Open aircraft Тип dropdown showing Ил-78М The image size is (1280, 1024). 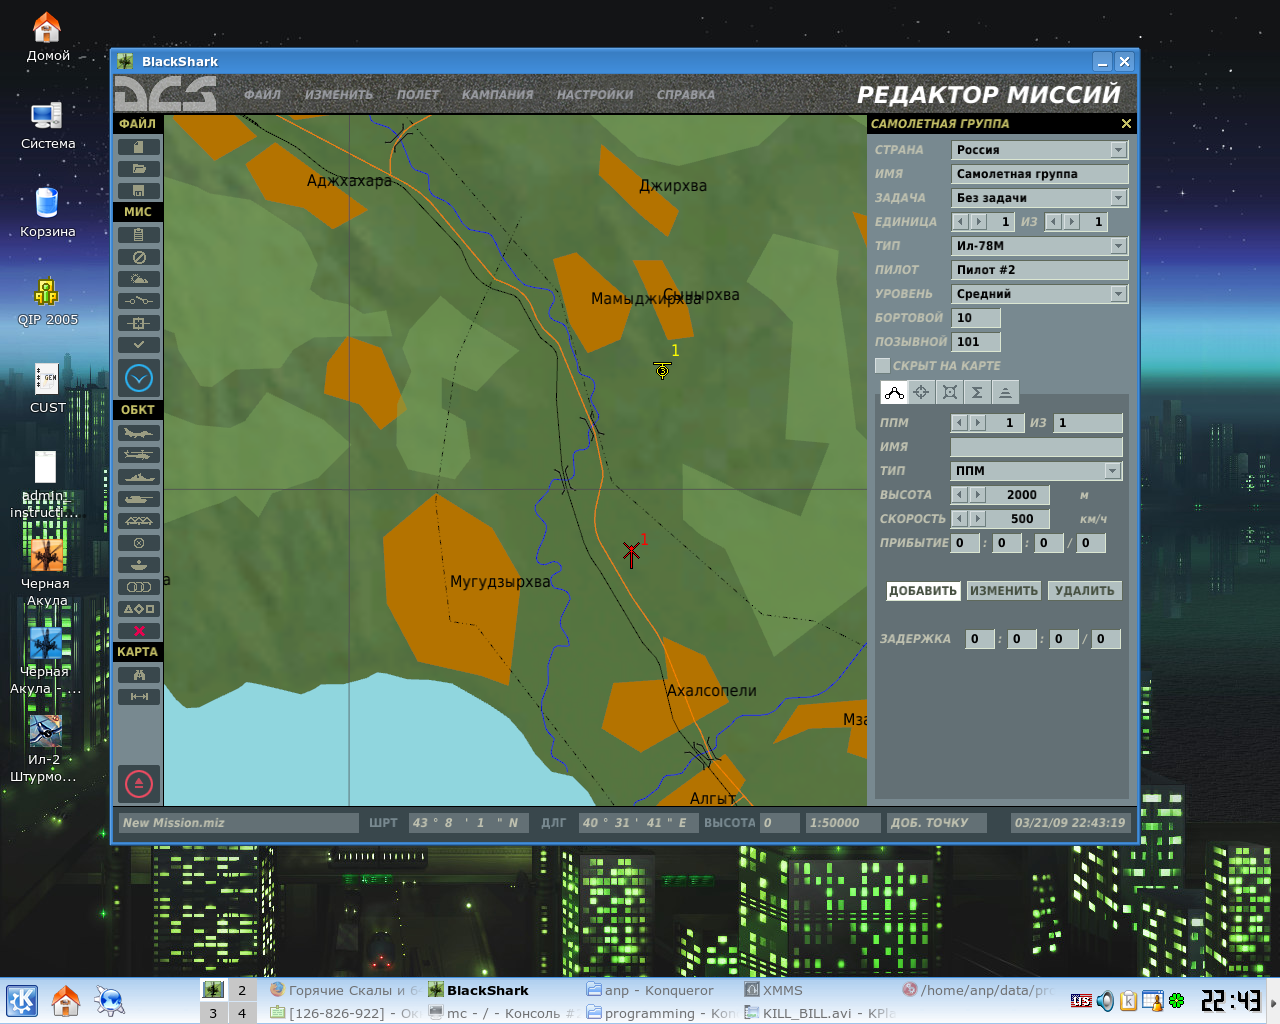click(x=1040, y=246)
